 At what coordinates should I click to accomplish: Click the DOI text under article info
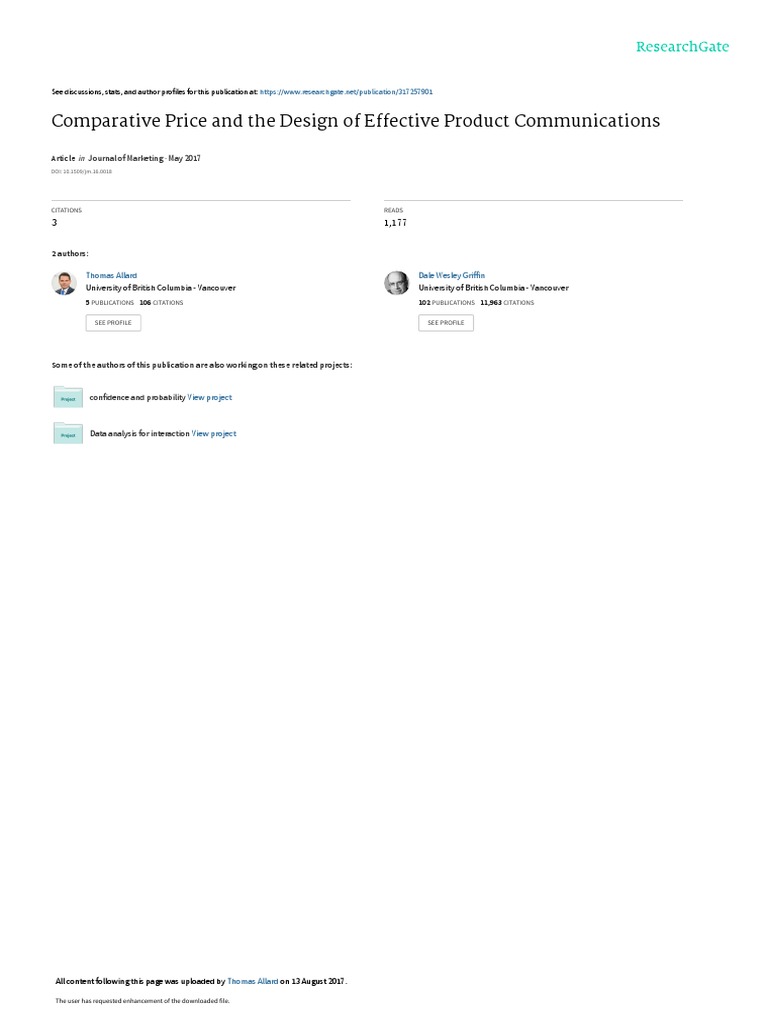[82, 171]
